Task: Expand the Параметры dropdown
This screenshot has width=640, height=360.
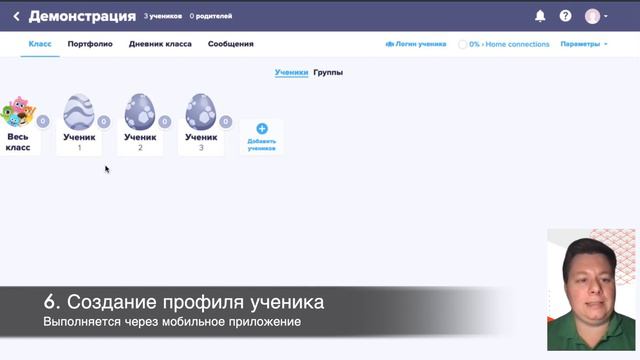Action: [584, 44]
